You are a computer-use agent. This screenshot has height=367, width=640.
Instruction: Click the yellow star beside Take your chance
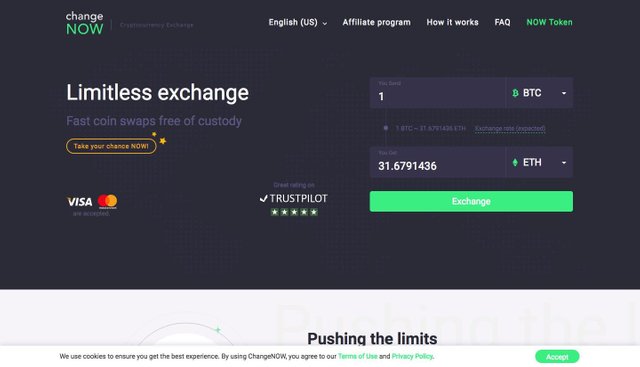pyautogui.click(x=162, y=141)
